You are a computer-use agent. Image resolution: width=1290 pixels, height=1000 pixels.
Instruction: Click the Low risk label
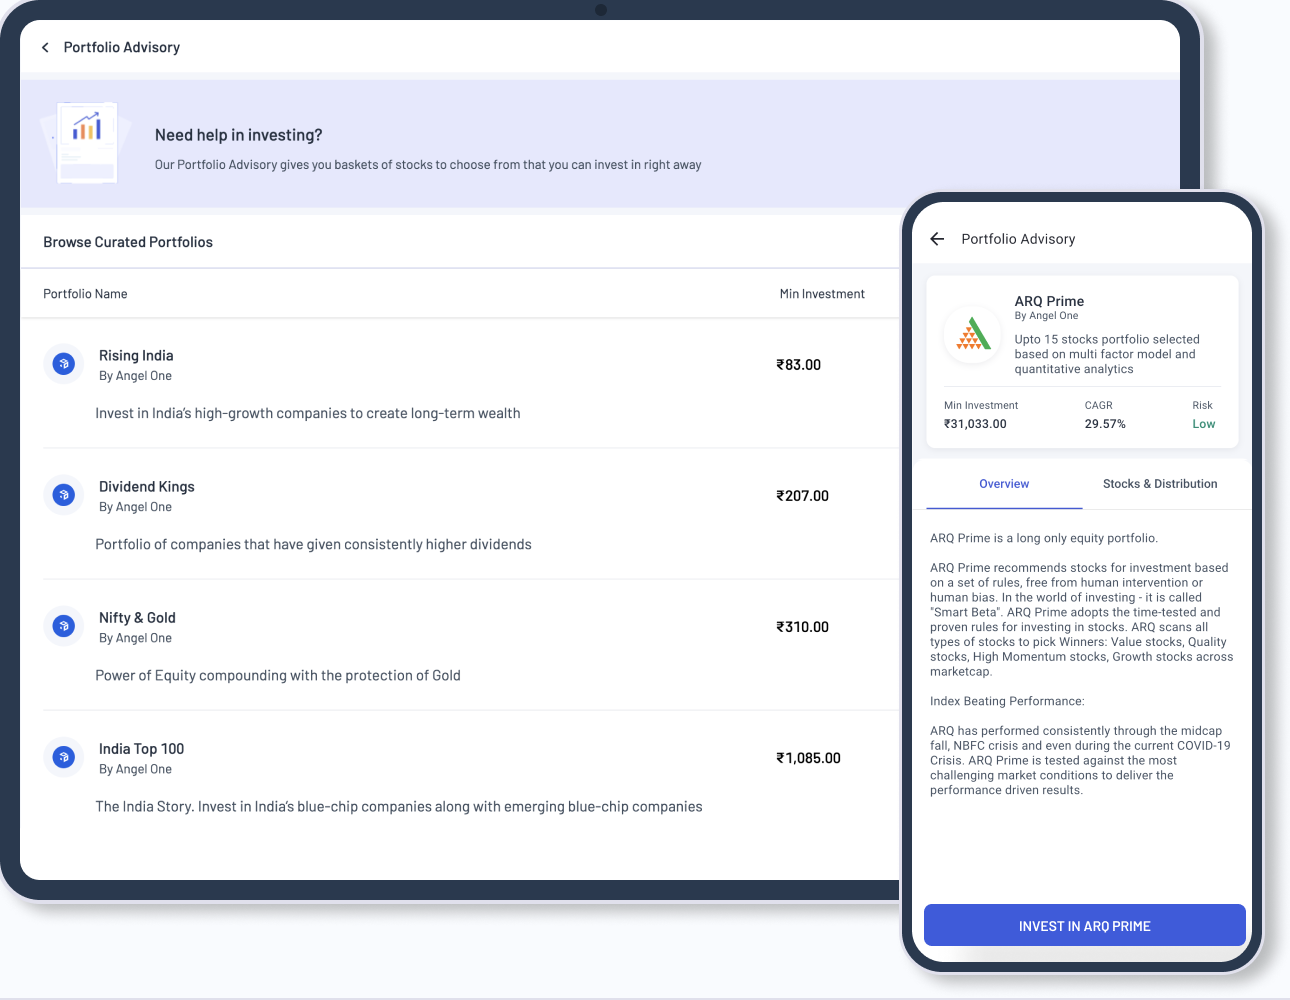1203,424
